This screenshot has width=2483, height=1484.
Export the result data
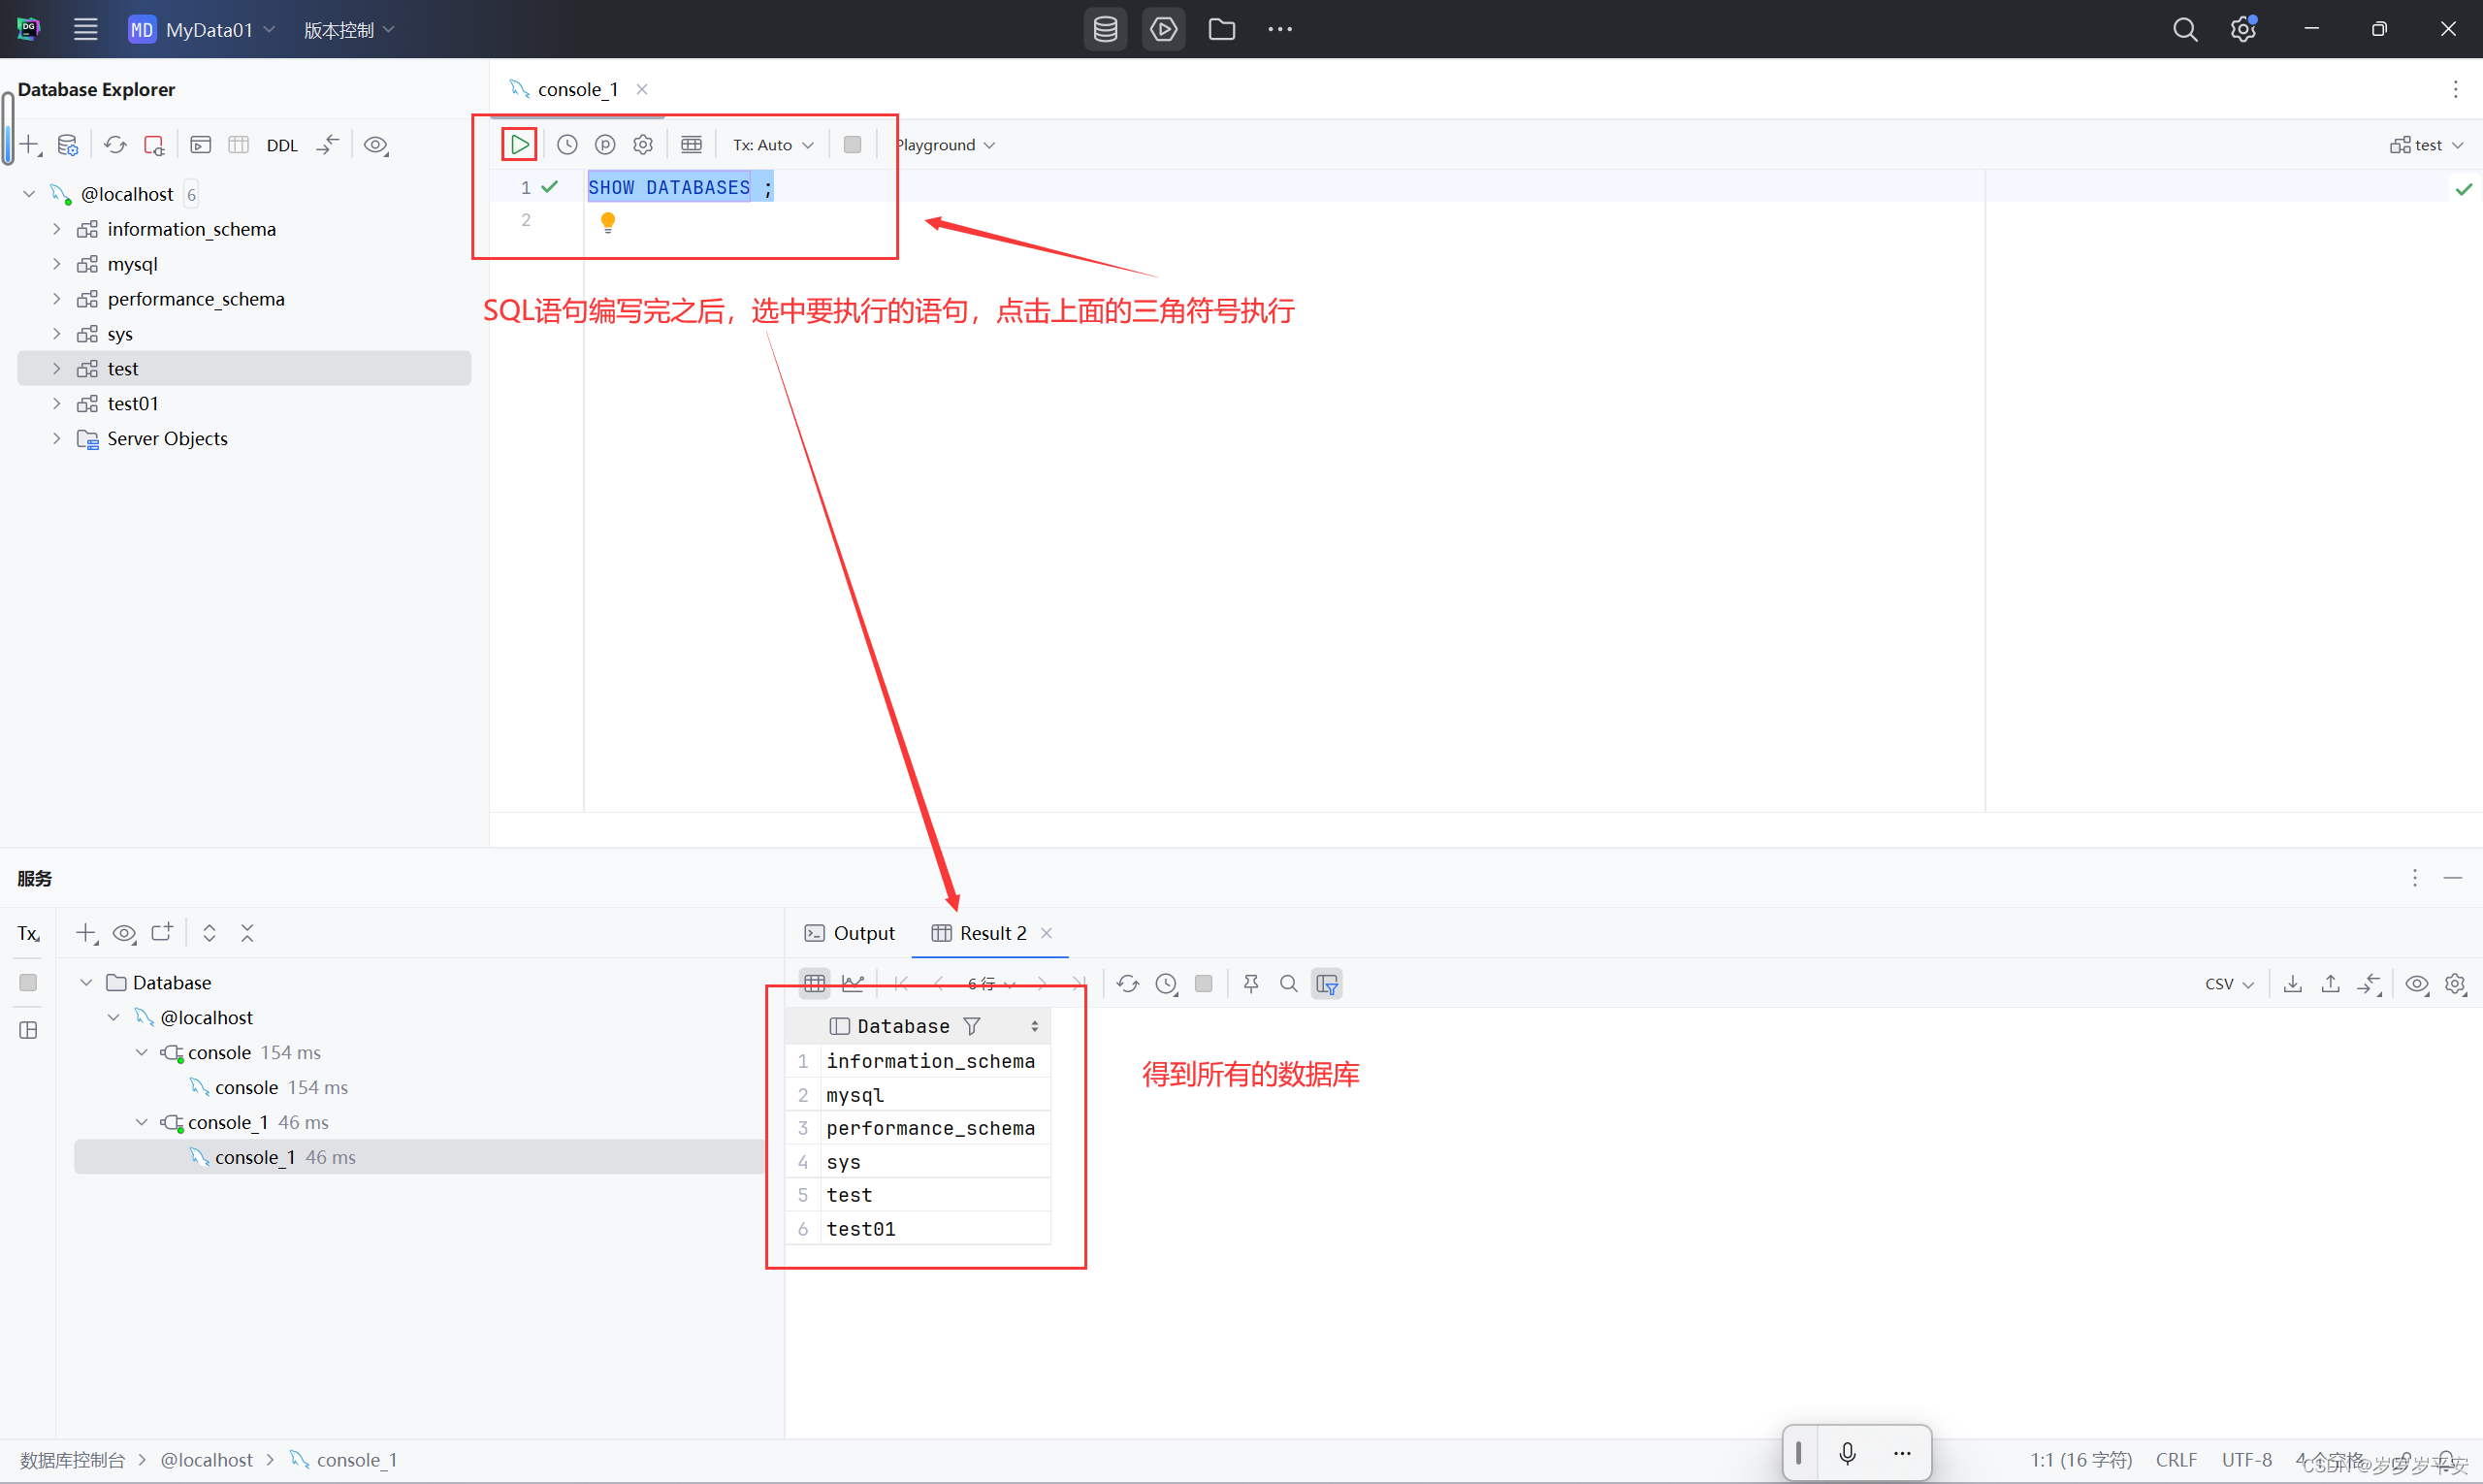click(x=2291, y=984)
